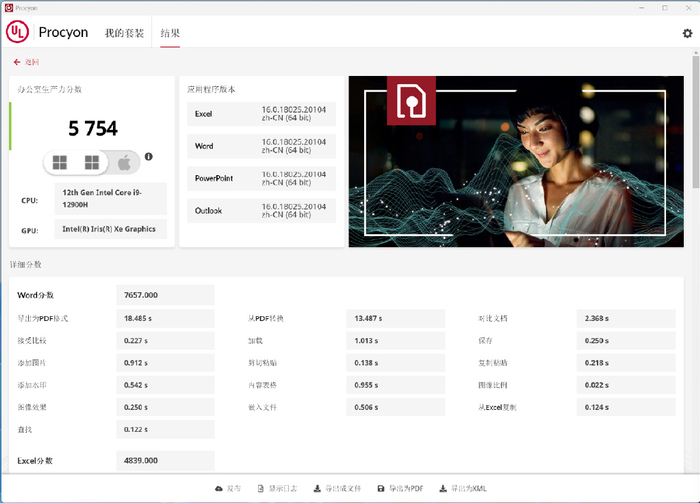Click the 0.124 s copy from Excel value

pyautogui.click(x=626, y=407)
